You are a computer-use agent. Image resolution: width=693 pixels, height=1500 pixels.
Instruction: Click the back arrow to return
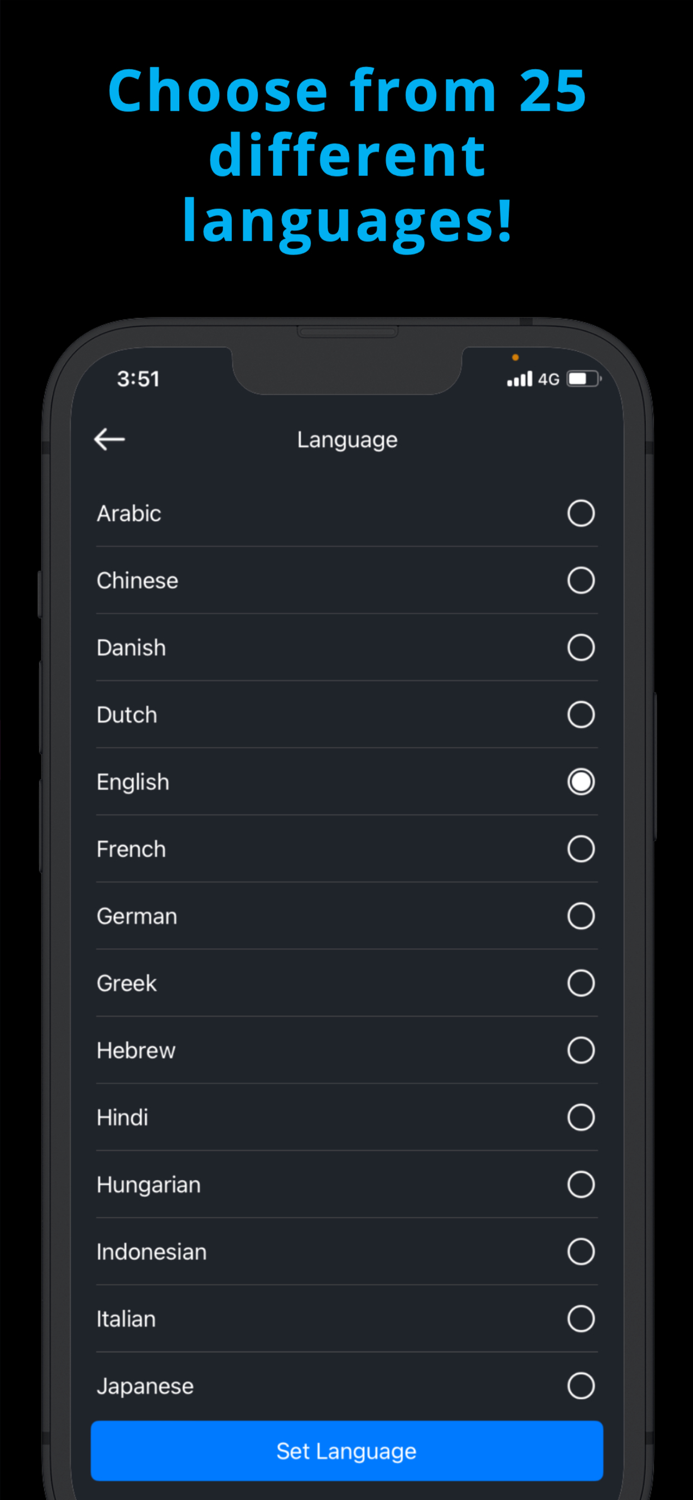point(109,439)
